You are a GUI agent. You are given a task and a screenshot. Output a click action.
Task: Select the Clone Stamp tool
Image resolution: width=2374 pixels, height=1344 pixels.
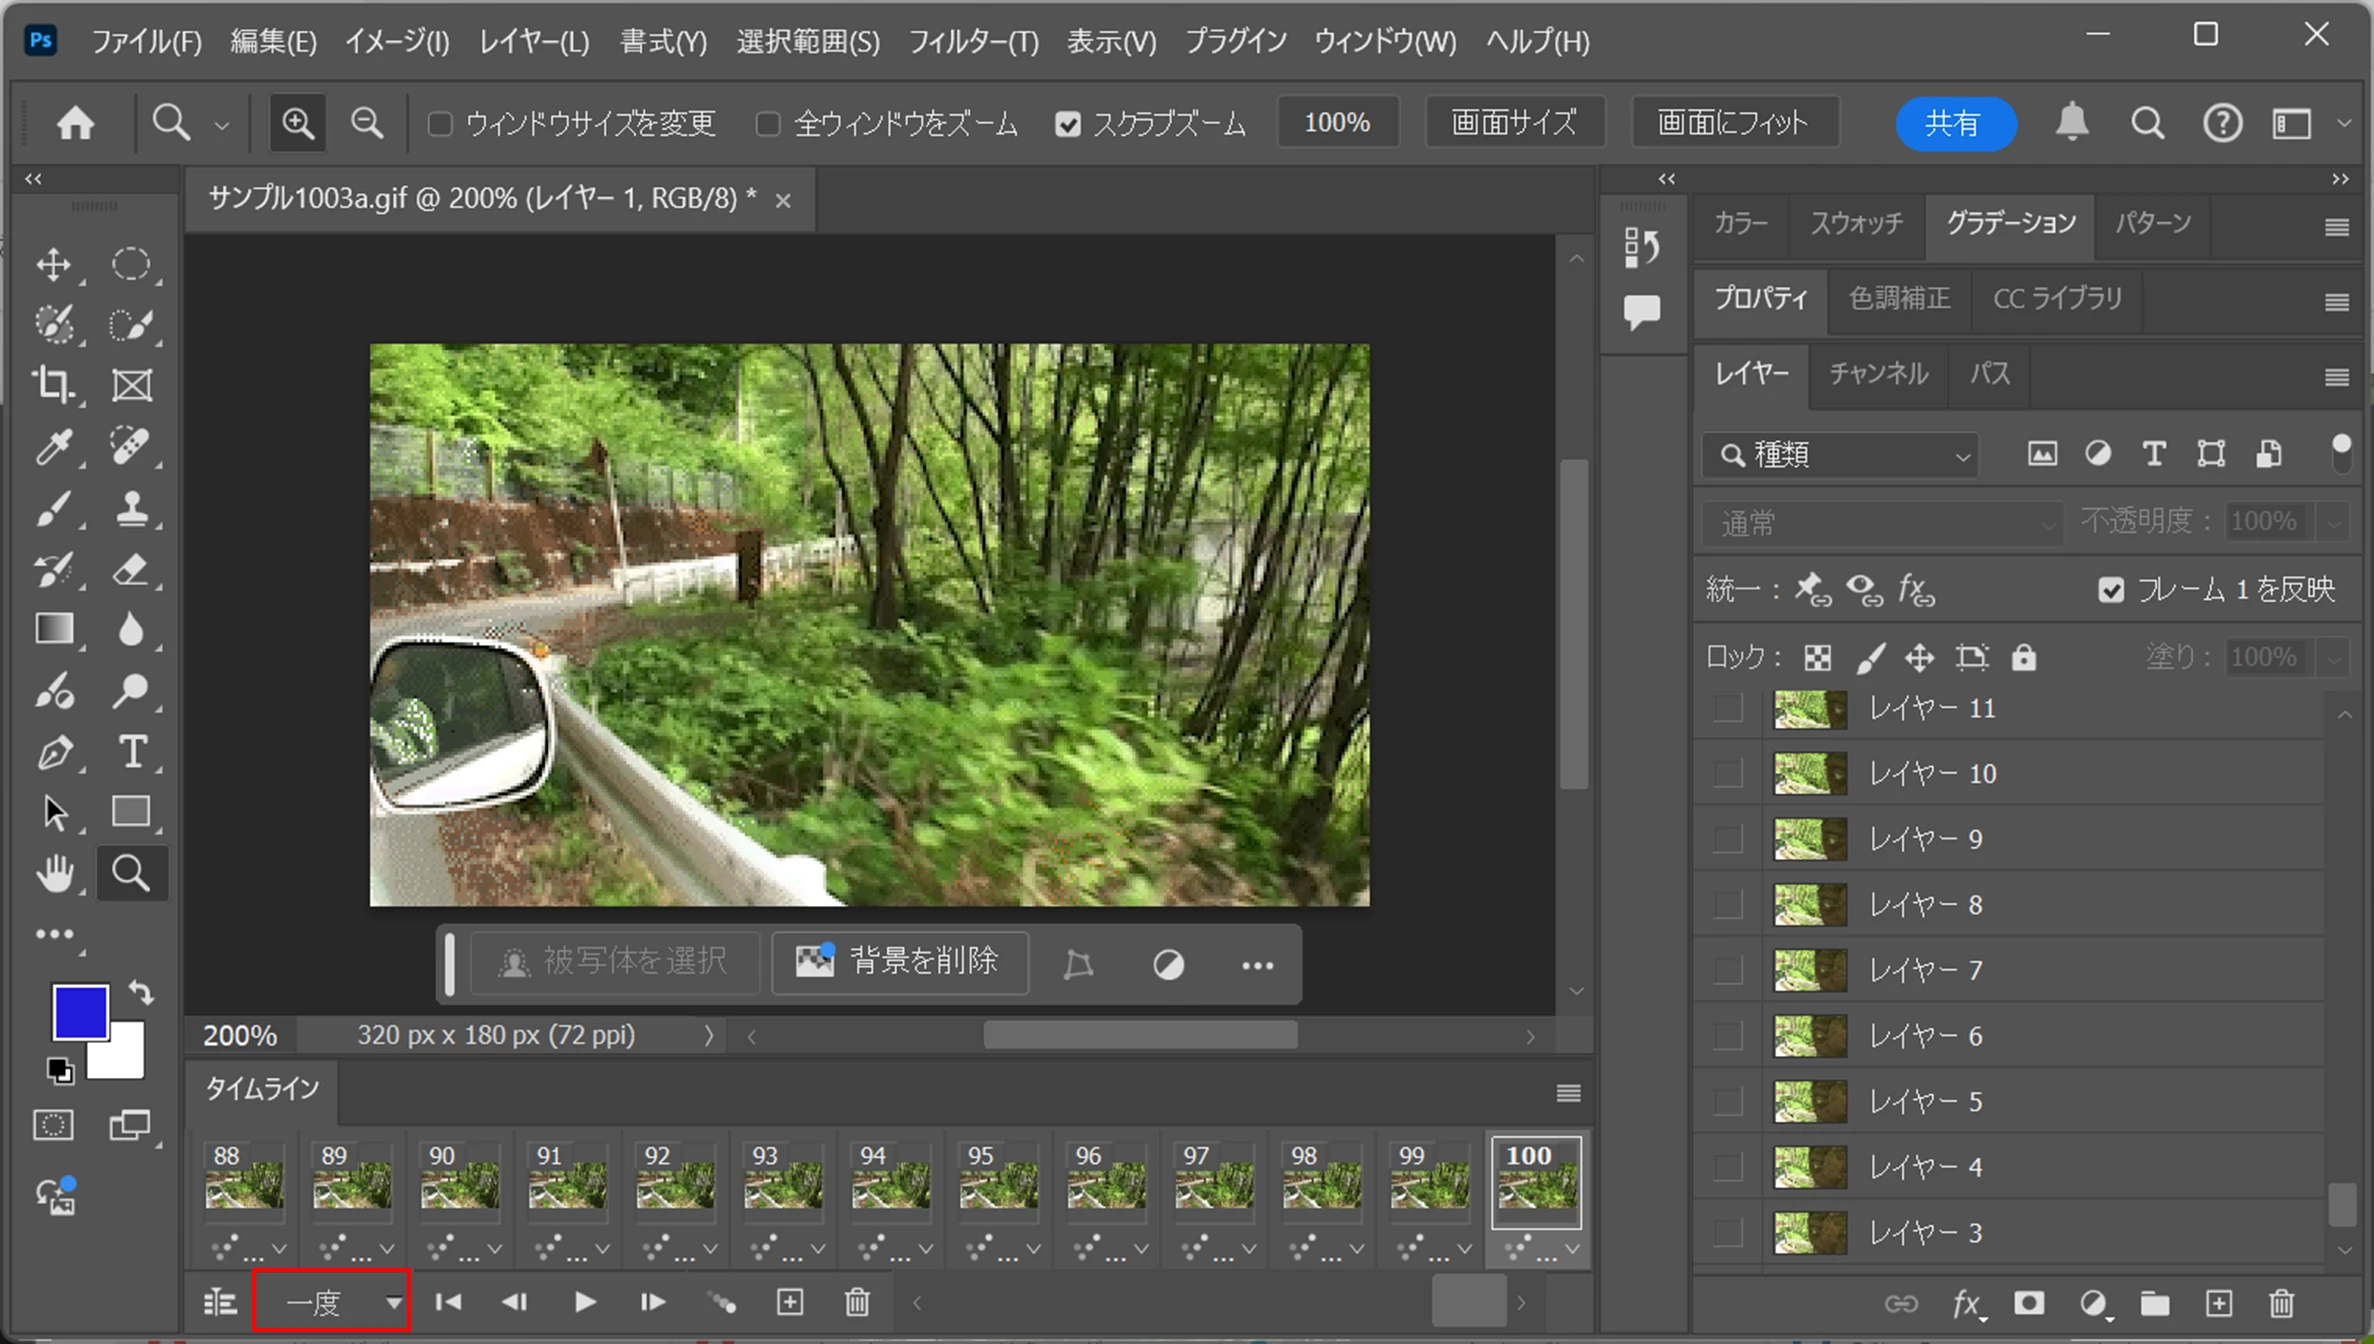131,508
